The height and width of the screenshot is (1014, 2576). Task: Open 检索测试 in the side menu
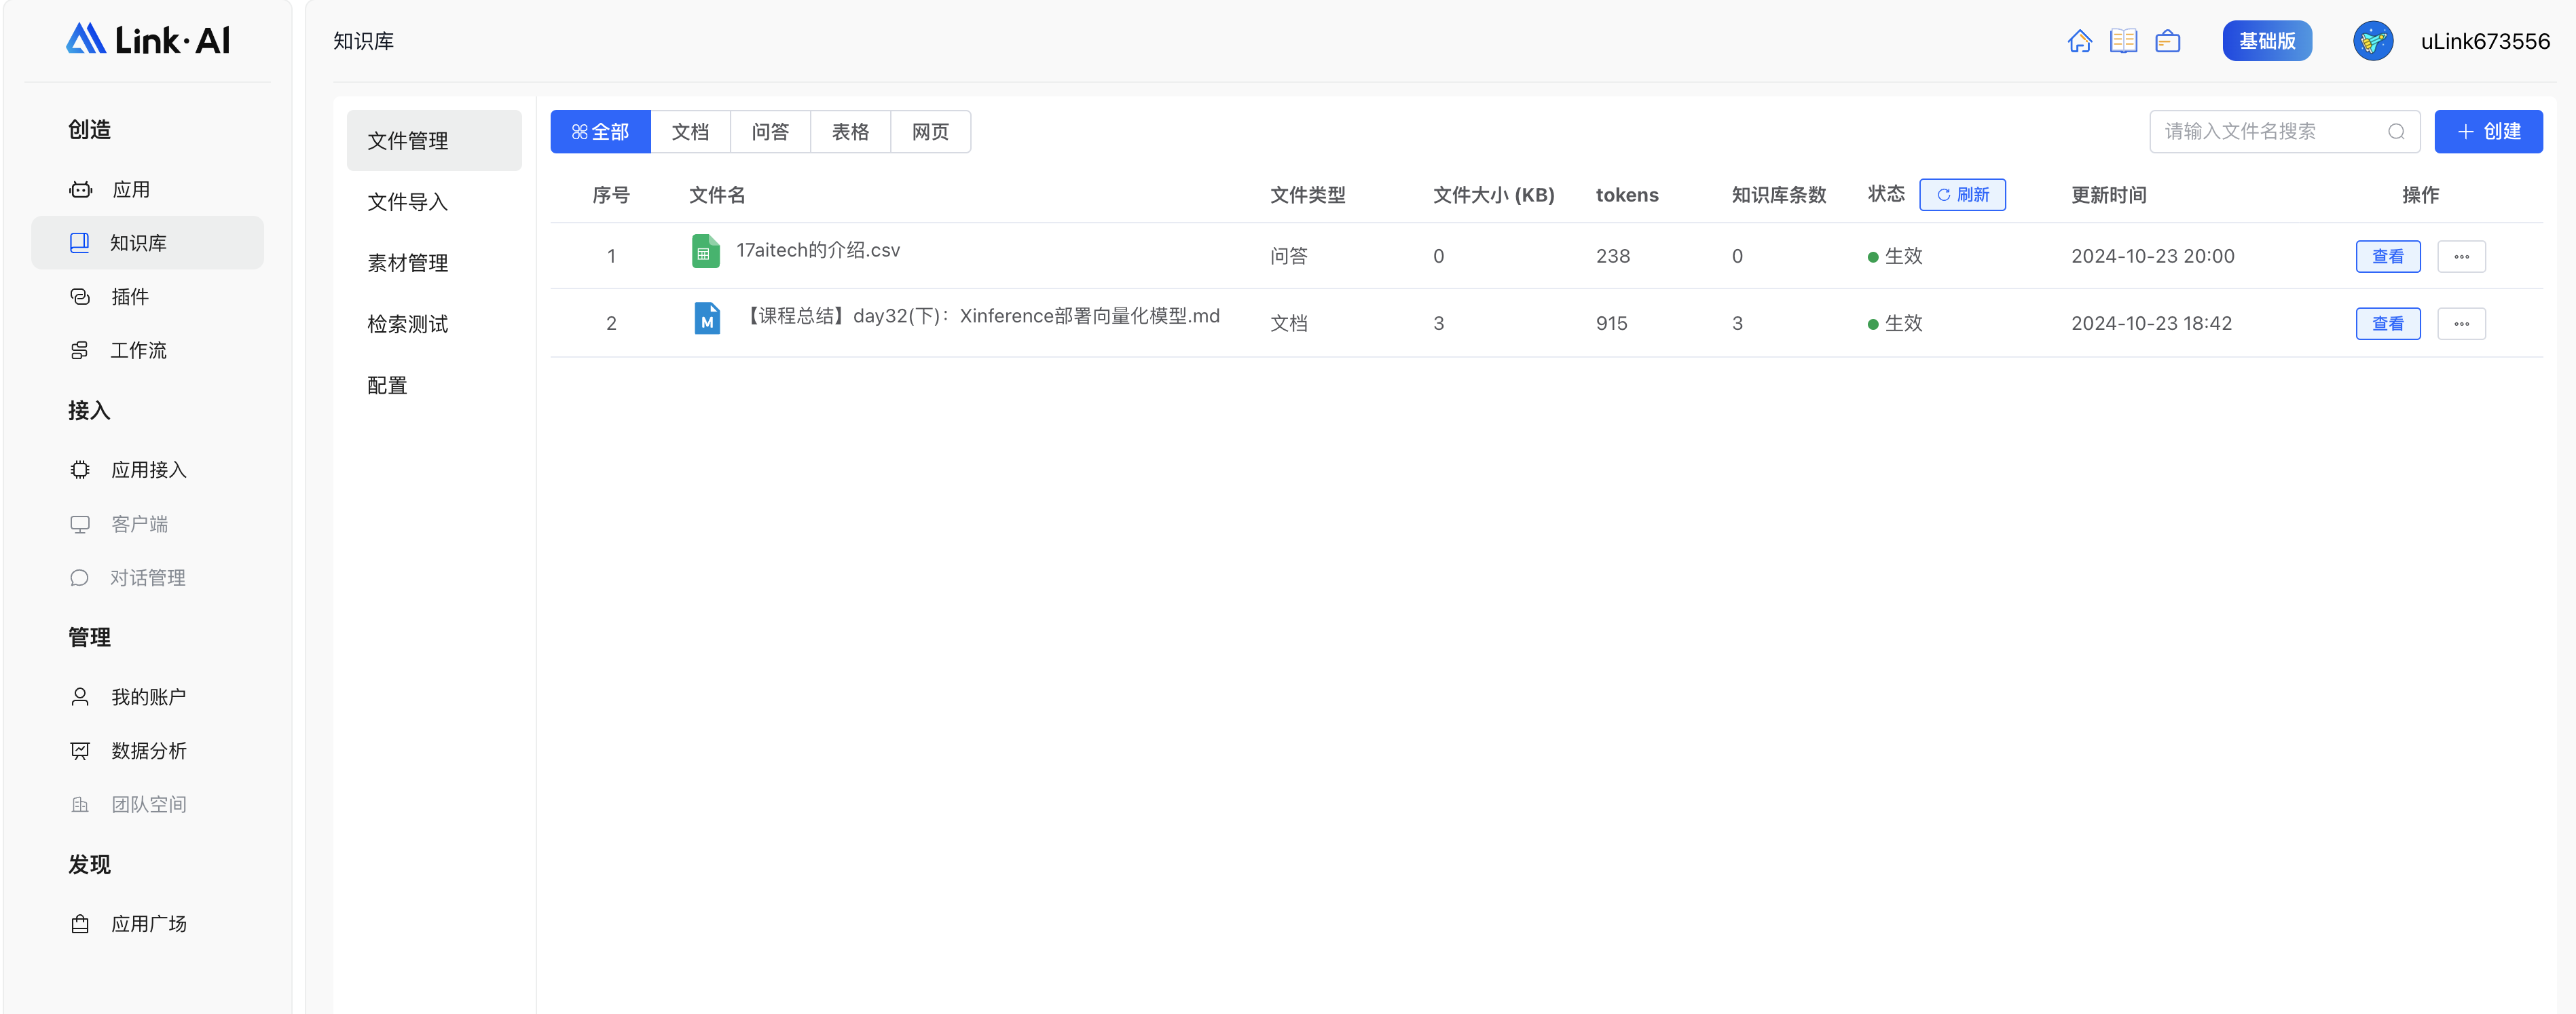434,324
